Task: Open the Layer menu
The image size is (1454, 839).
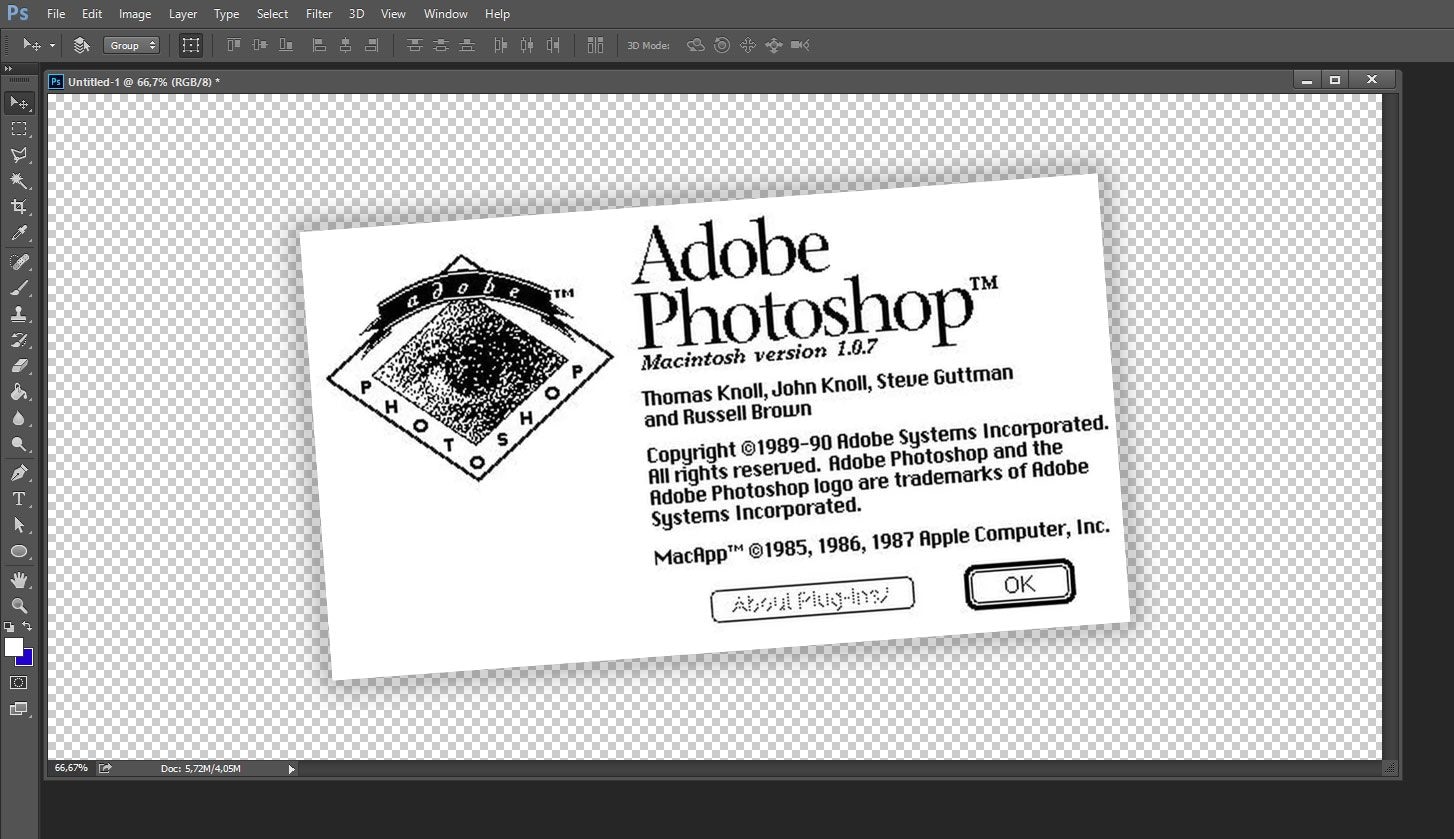Action: click(x=183, y=14)
